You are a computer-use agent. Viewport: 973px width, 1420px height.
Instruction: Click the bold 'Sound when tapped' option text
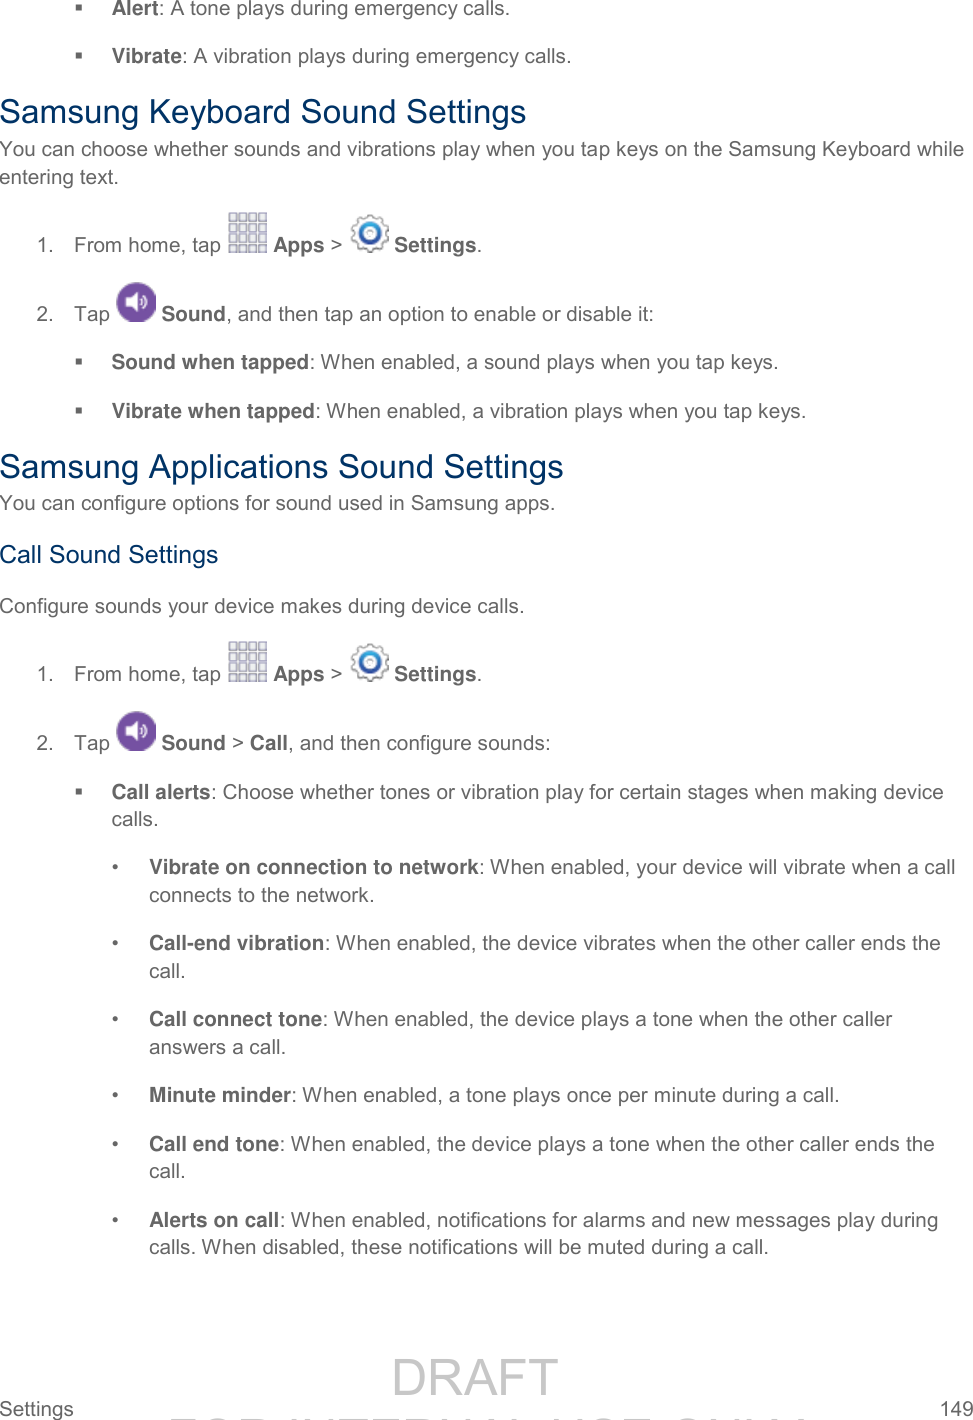210,362
